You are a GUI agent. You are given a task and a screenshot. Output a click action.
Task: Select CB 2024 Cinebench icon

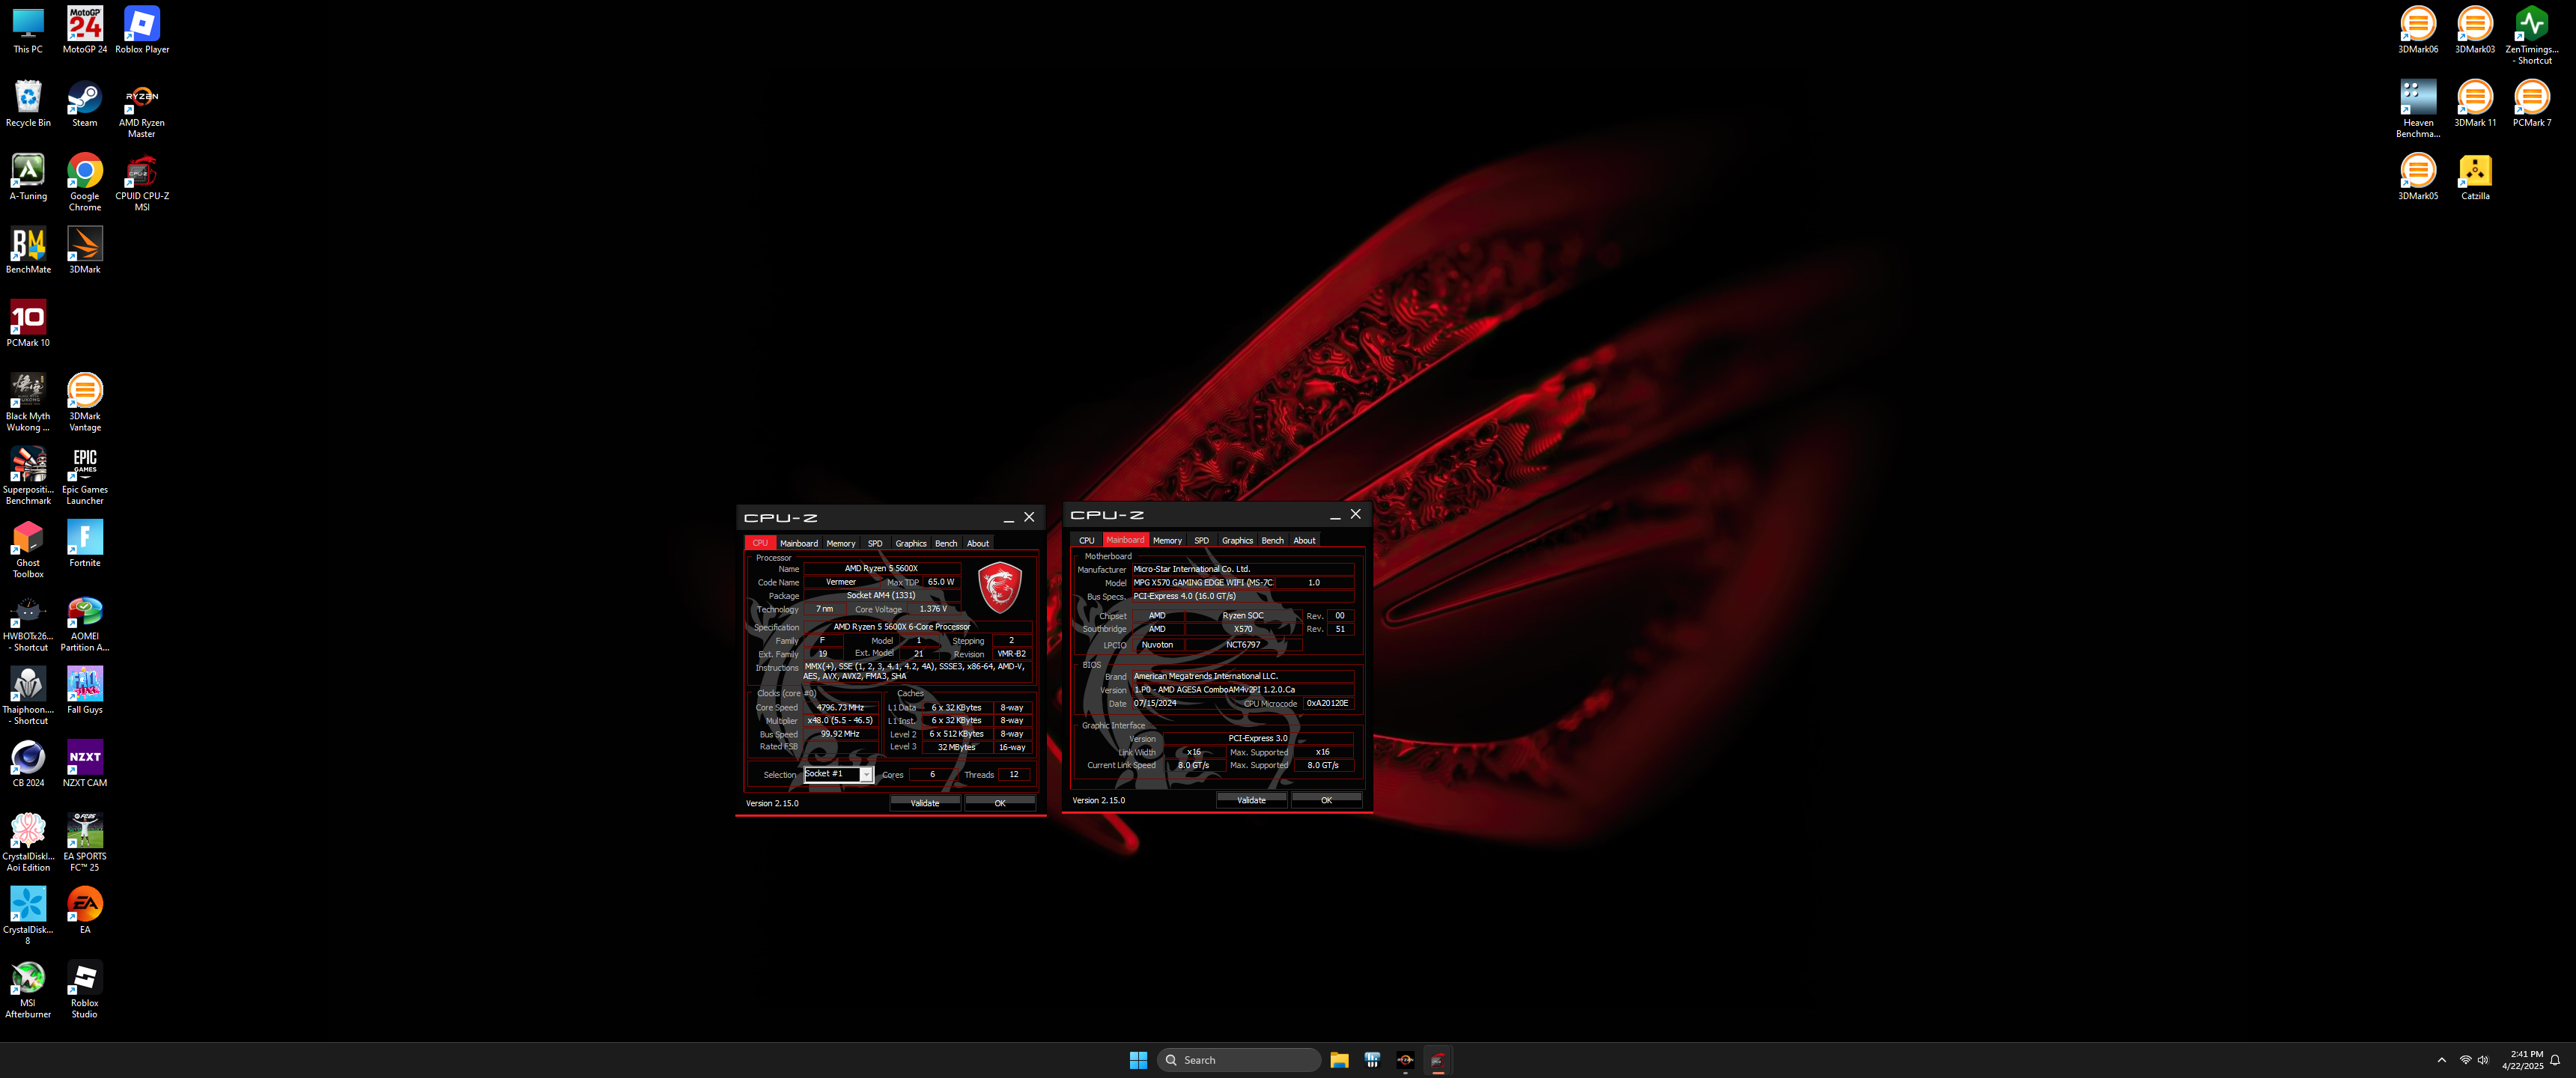click(28, 763)
